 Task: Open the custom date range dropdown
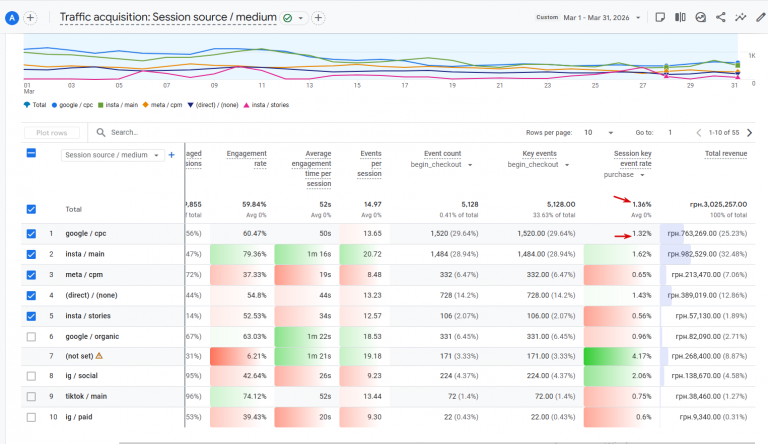click(588, 18)
